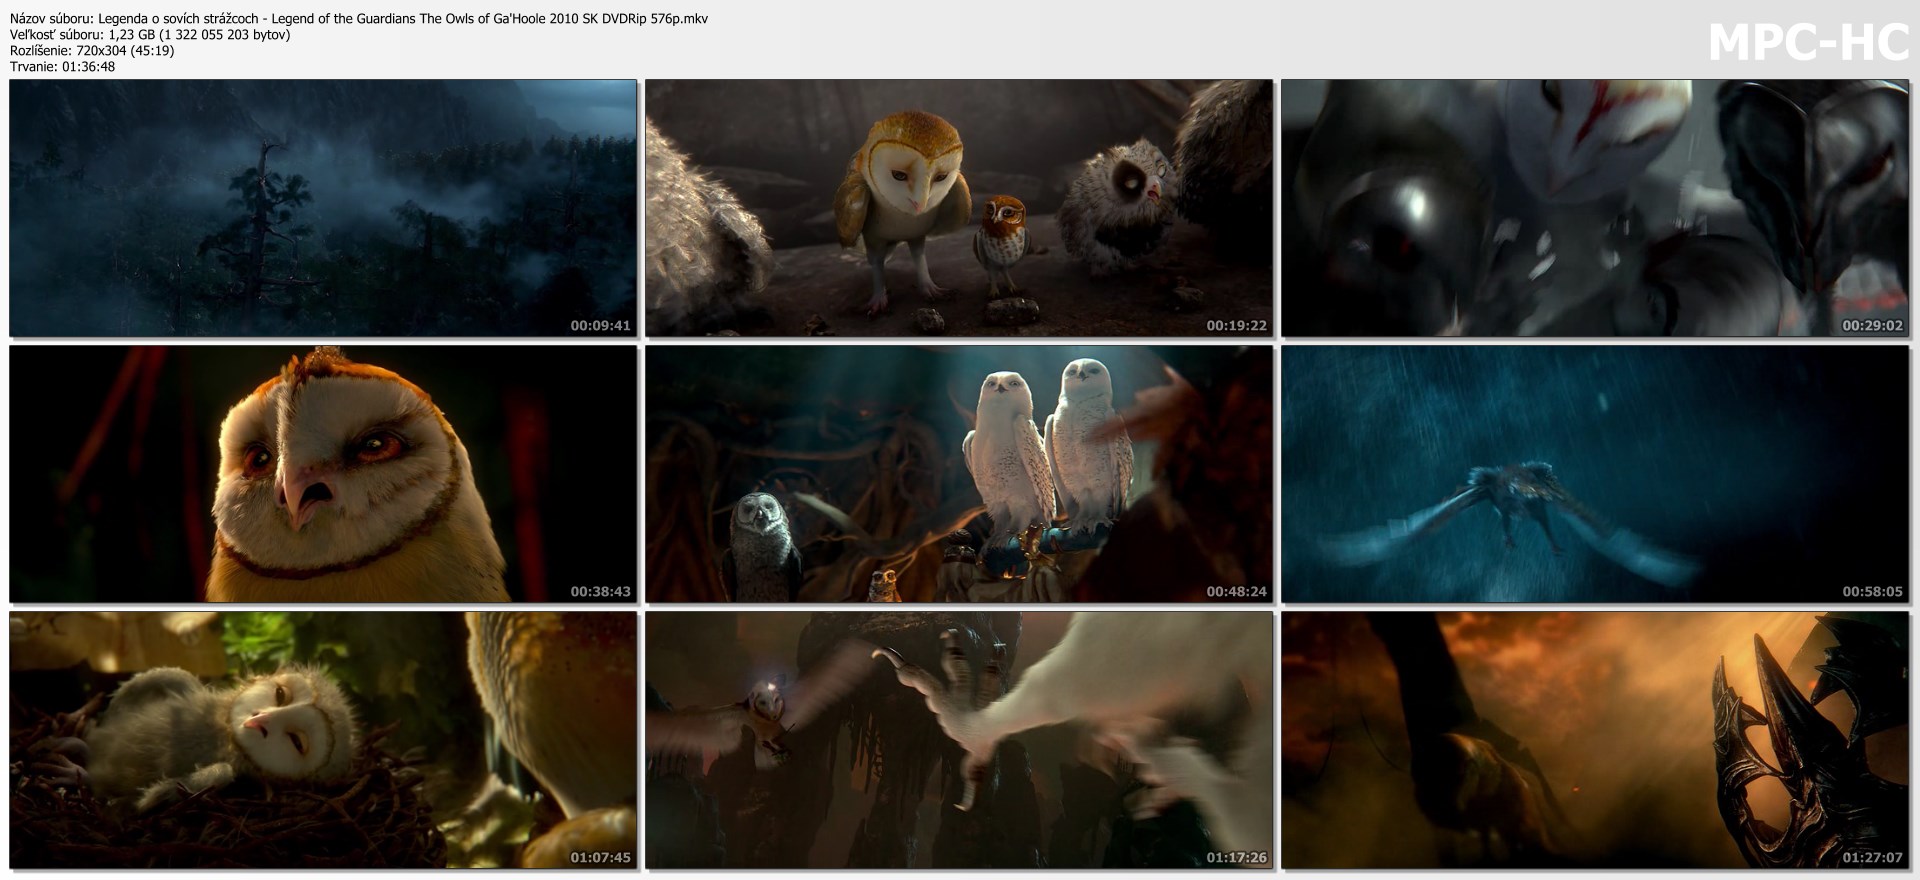Click the 00:09:41 timestamp label
Image resolution: width=1920 pixels, height=880 pixels.
tap(600, 326)
